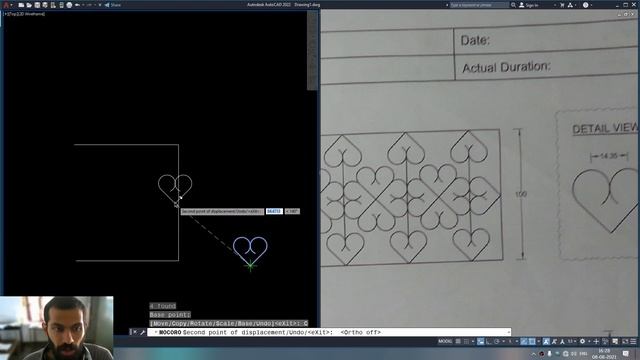Expand the workspace switching dropdown arrow
The image size is (640, 360).
(589, 341)
